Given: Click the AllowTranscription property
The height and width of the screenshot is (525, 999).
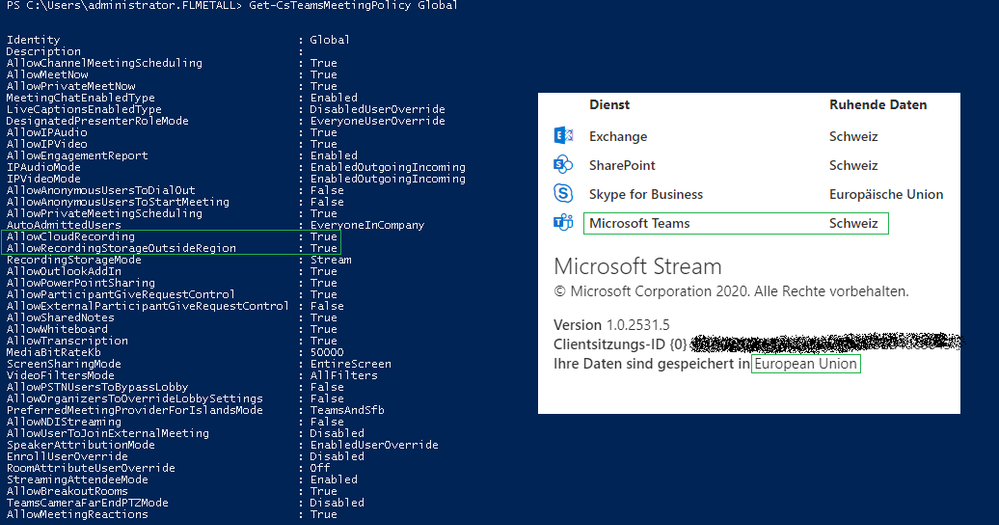Looking at the screenshot, I should tap(67, 340).
